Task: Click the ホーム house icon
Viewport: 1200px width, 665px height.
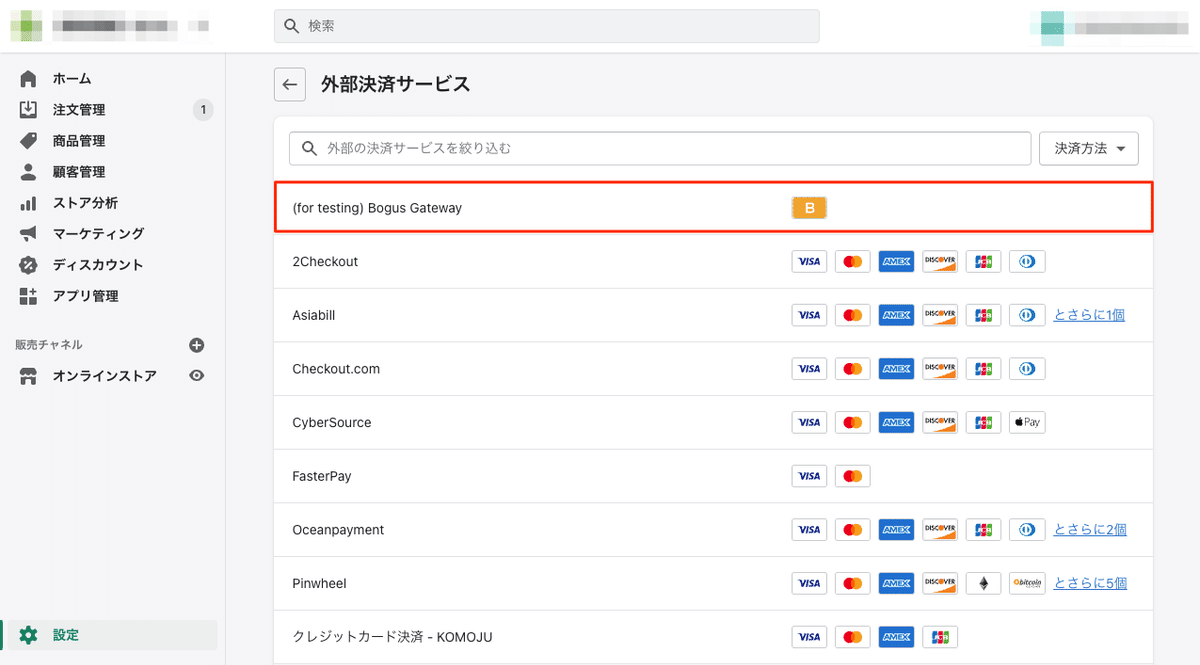Action: point(28,79)
